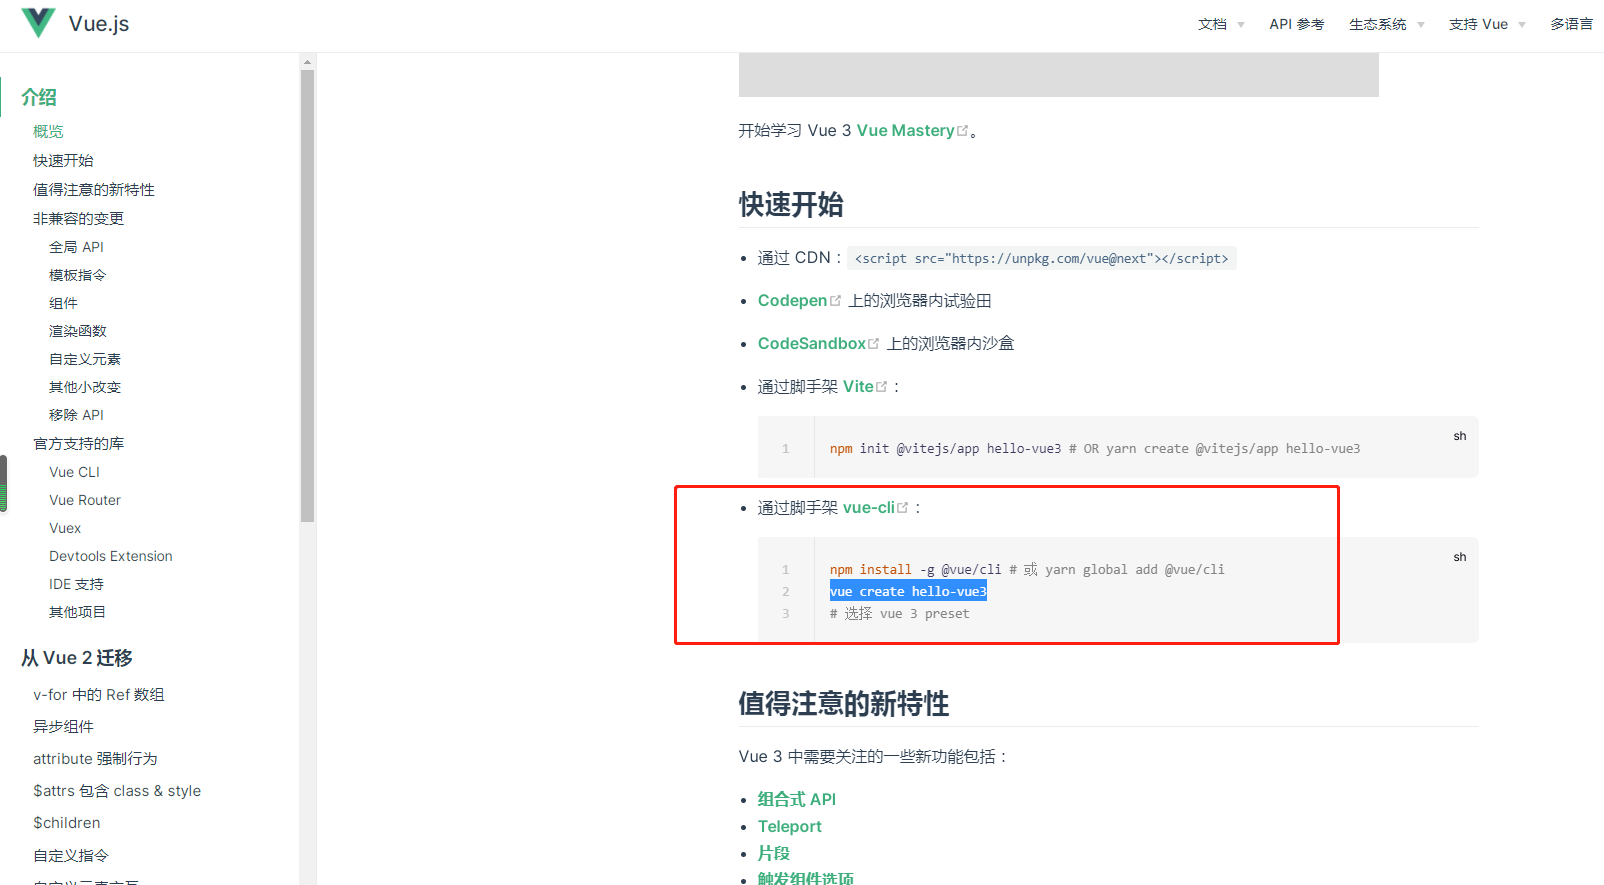This screenshot has height=885, width=1604.
Task: Expand the 支持 Vue dropdown menu
Action: (x=1487, y=24)
